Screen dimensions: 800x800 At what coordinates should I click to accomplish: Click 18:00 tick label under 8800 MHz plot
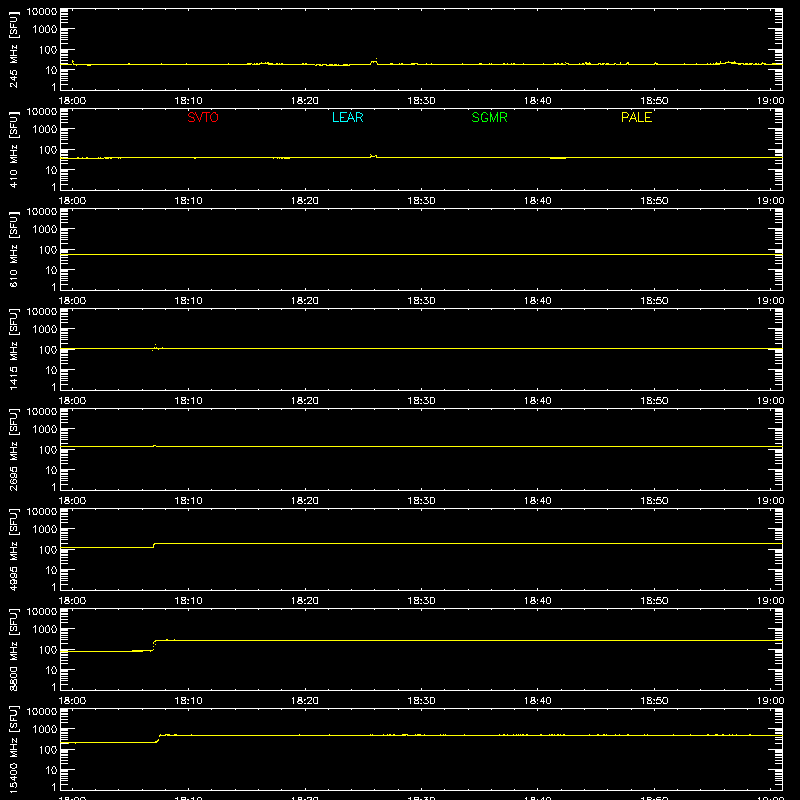coord(72,701)
